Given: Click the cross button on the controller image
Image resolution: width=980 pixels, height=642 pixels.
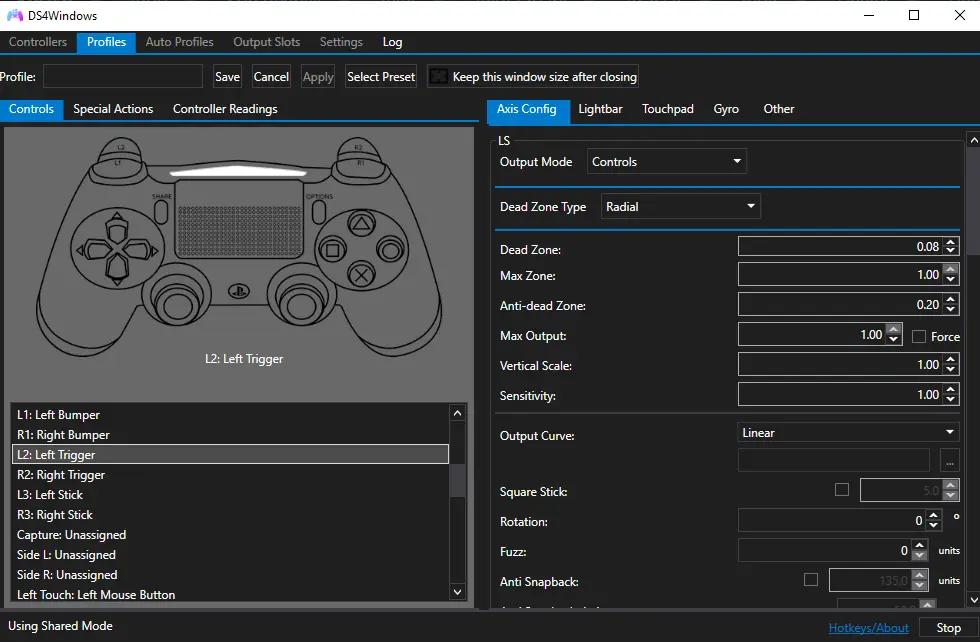Looking at the screenshot, I should pyautogui.click(x=361, y=274).
